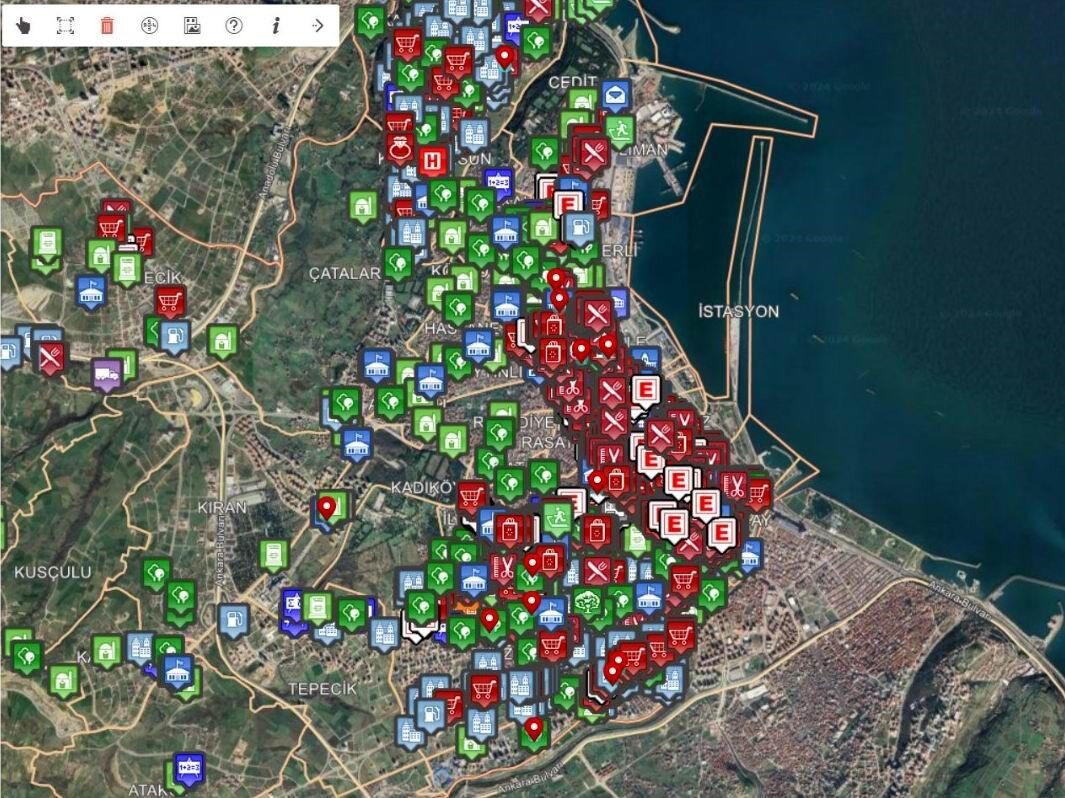The width and height of the screenshot is (1065, 798).
Task: Select the red scissors marker near coast
Action: (x=735, y=488)
